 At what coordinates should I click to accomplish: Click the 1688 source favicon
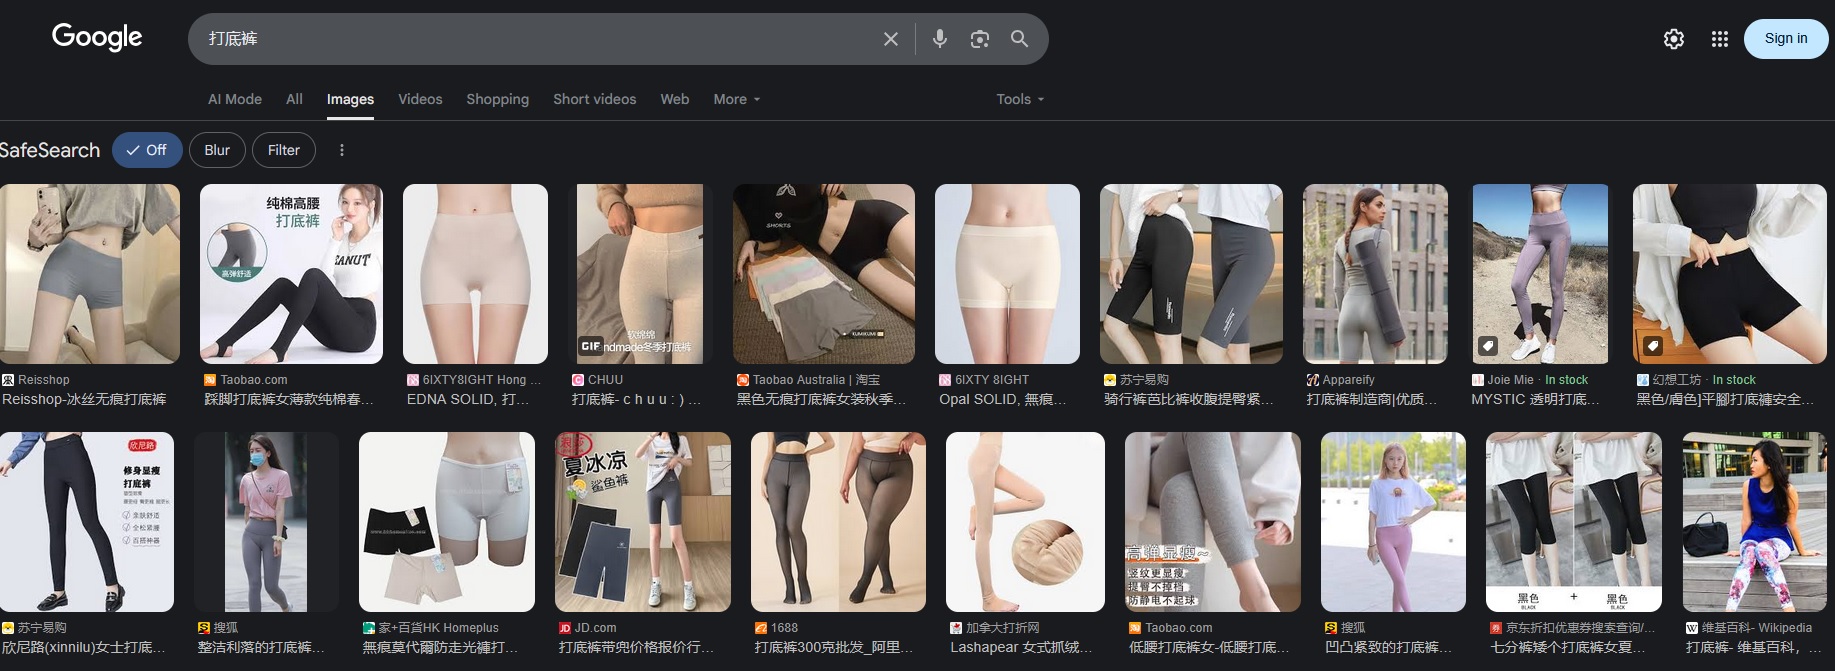[x=761, y=628]
